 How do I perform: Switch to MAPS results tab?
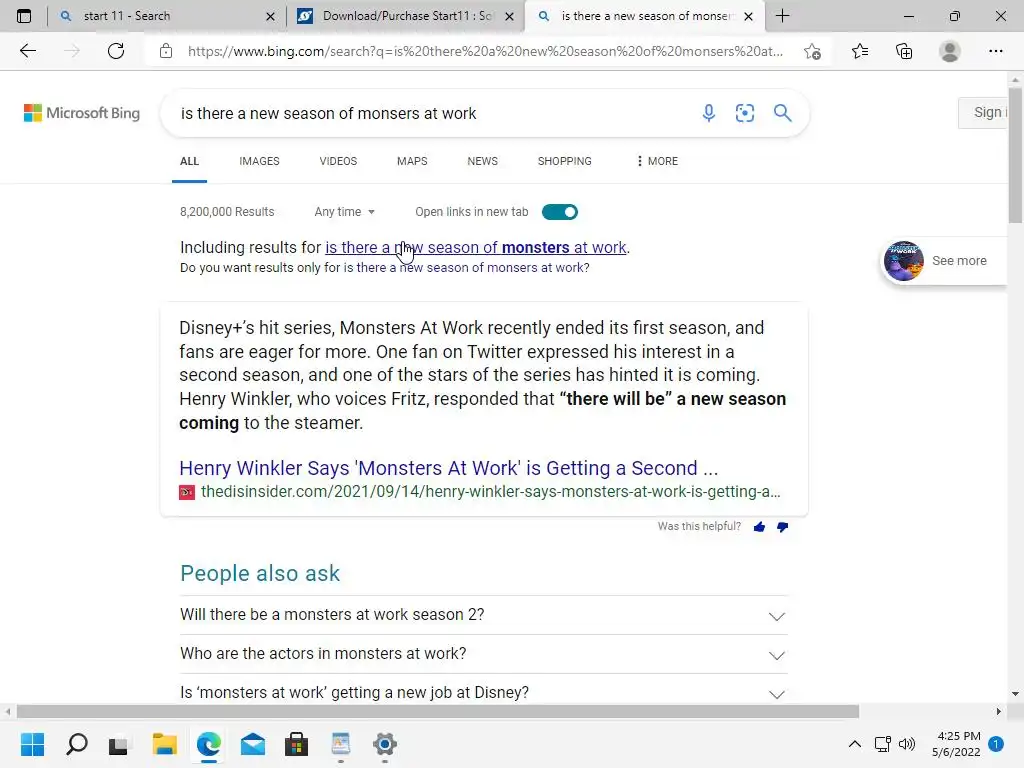412,161
